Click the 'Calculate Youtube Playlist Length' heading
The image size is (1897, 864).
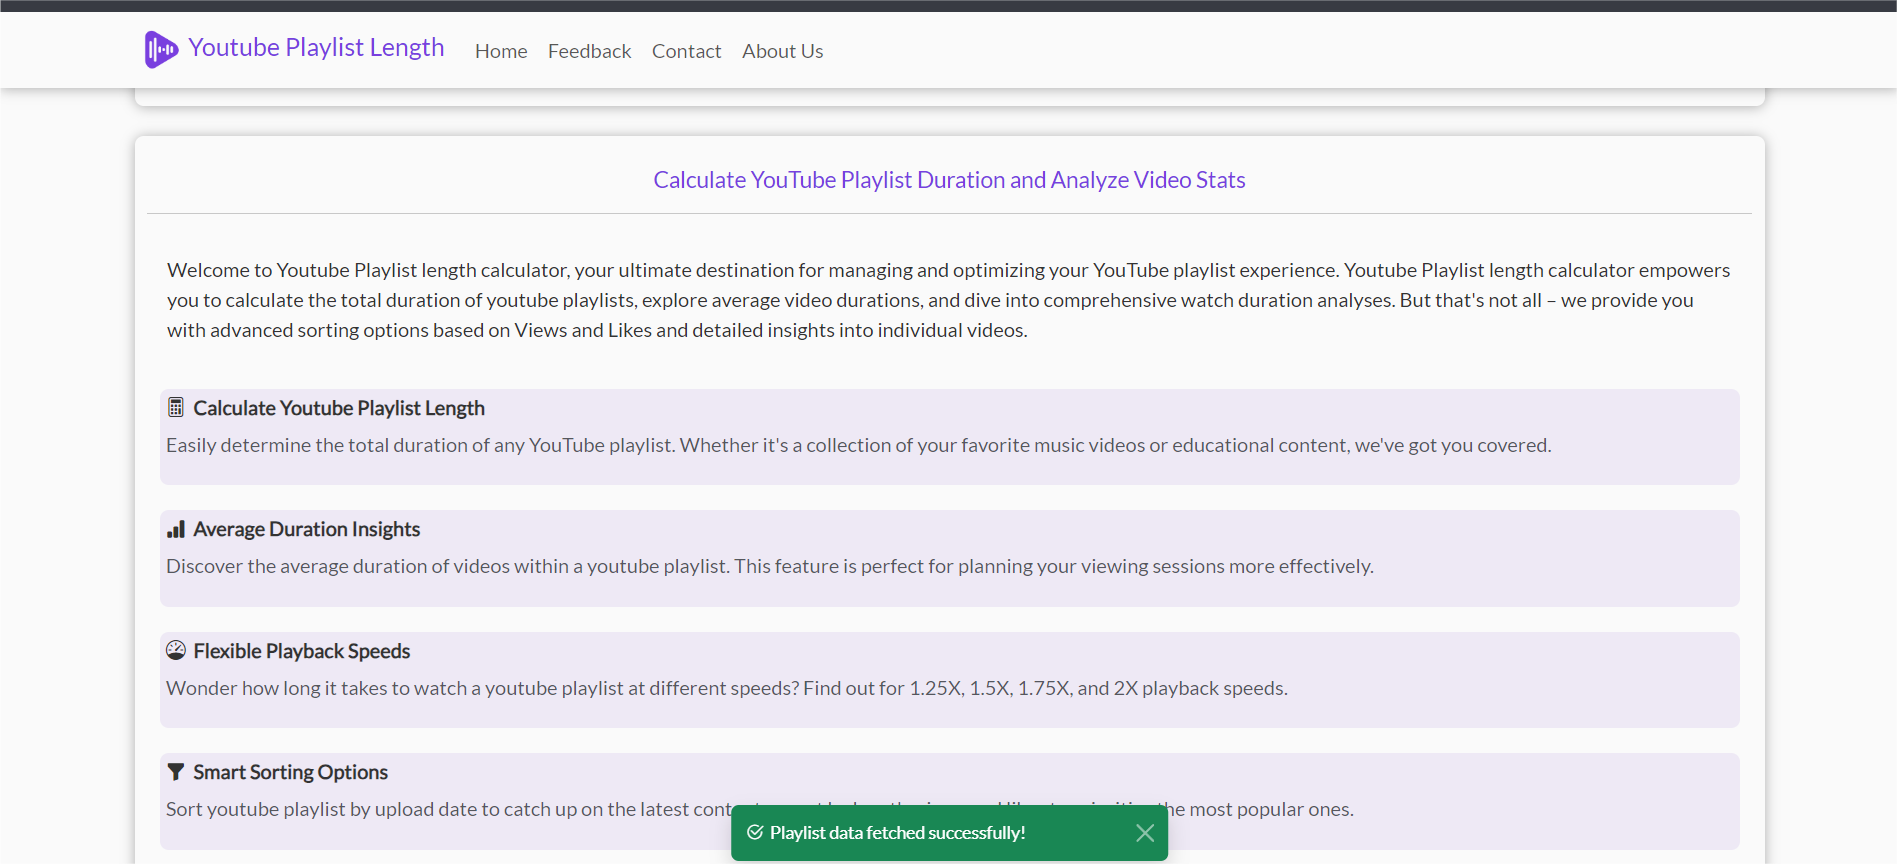coord(339,408)
